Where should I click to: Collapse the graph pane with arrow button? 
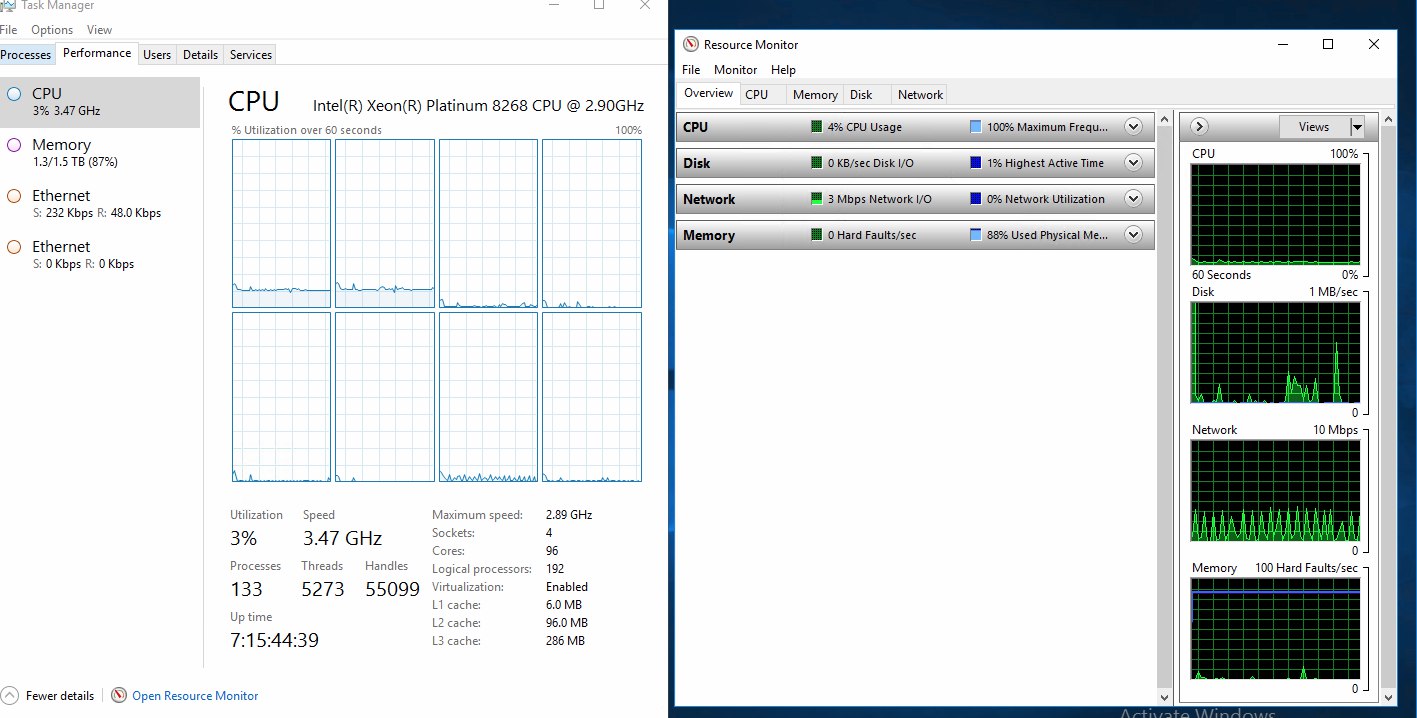tap(1199, 127)
